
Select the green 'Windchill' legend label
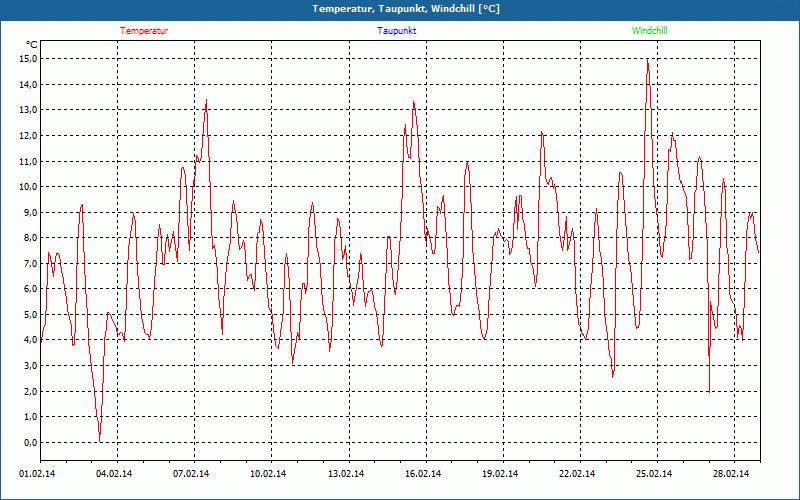[x=649, y=31]
